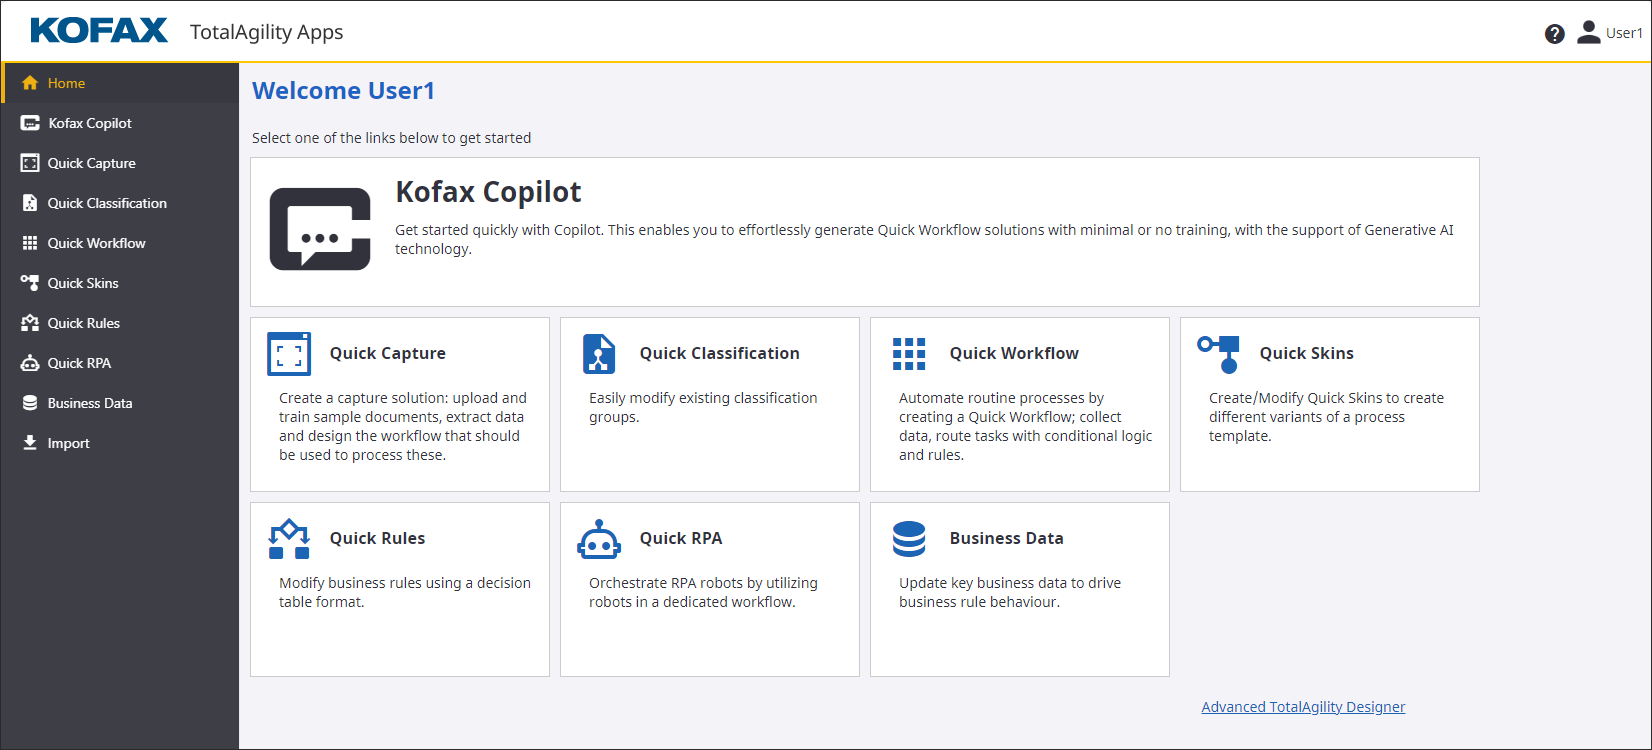1652x750 pixels.
Task: Click the help question mark icon
Action: [x=1554, y=34]
